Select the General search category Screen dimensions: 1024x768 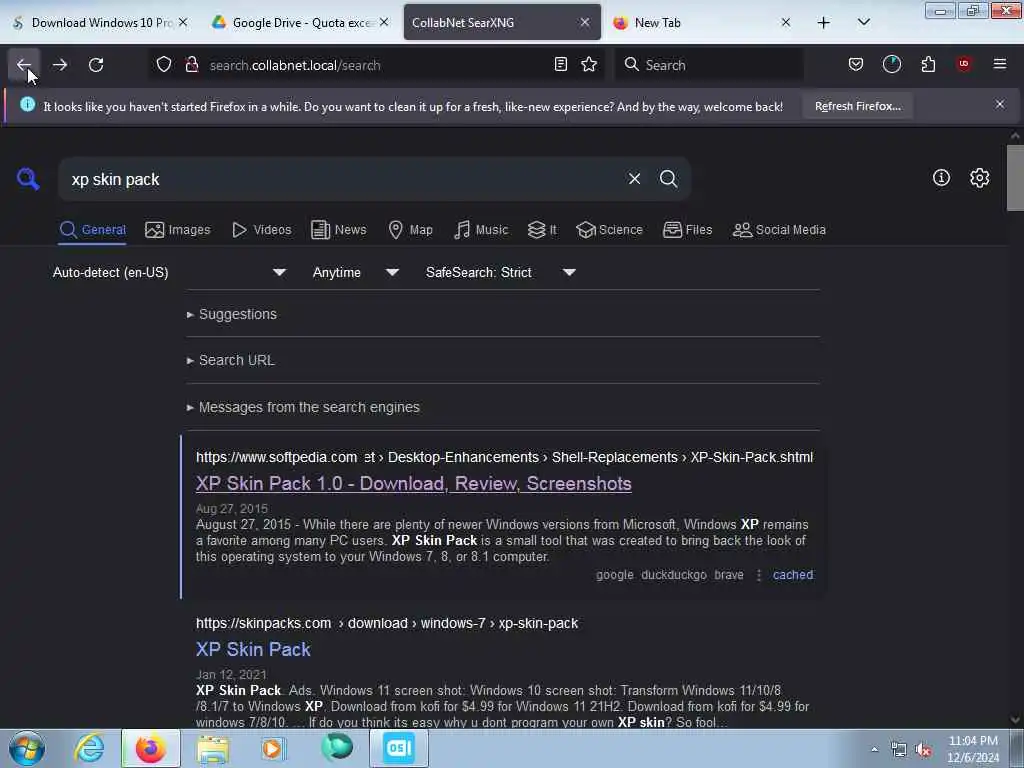(92, 230)
